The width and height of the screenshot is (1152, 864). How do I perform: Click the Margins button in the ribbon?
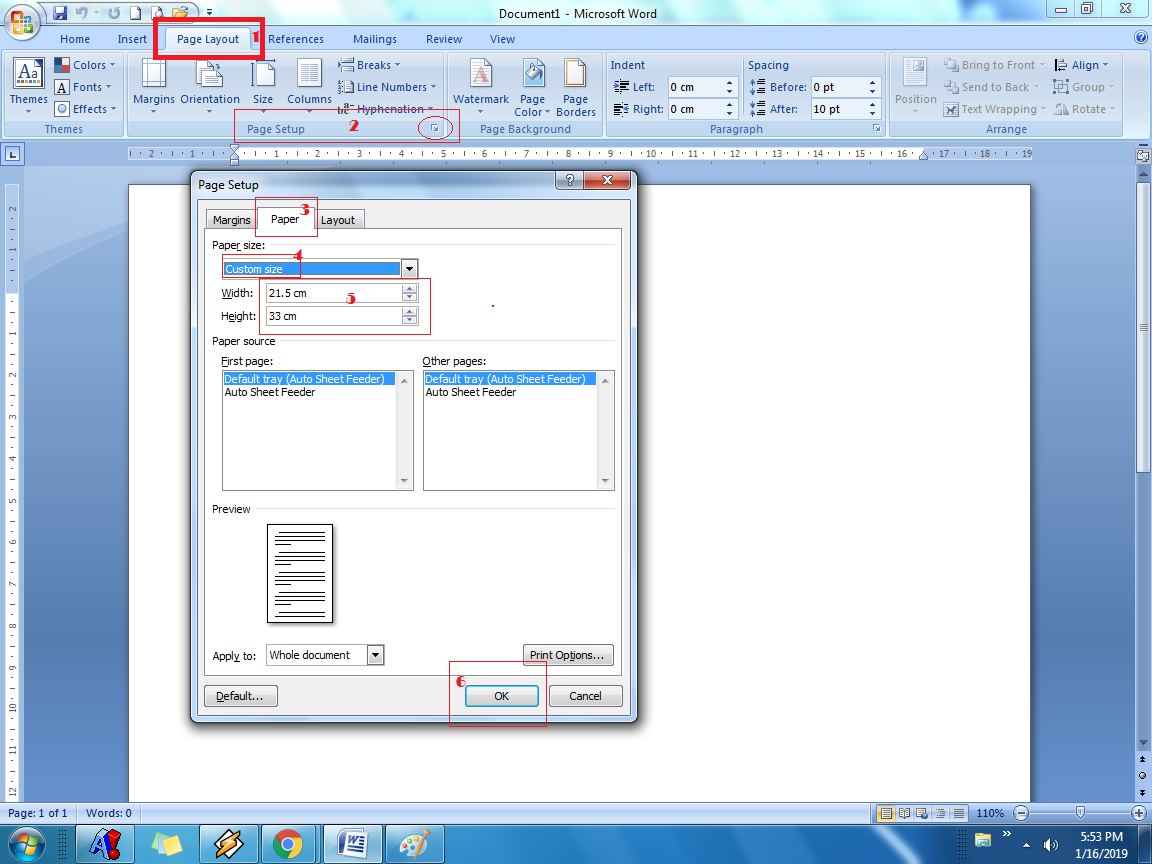click(x=153, y=86)
